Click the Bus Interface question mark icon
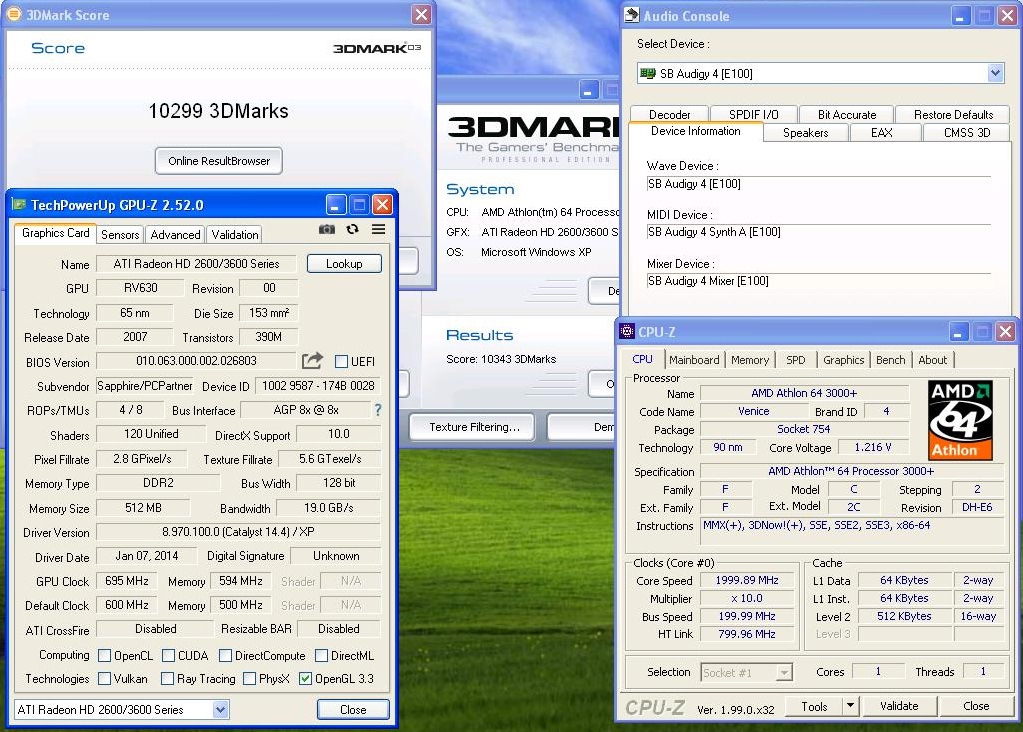Image resolution: width=1023 pixels, height=732 pixels. 378,410
